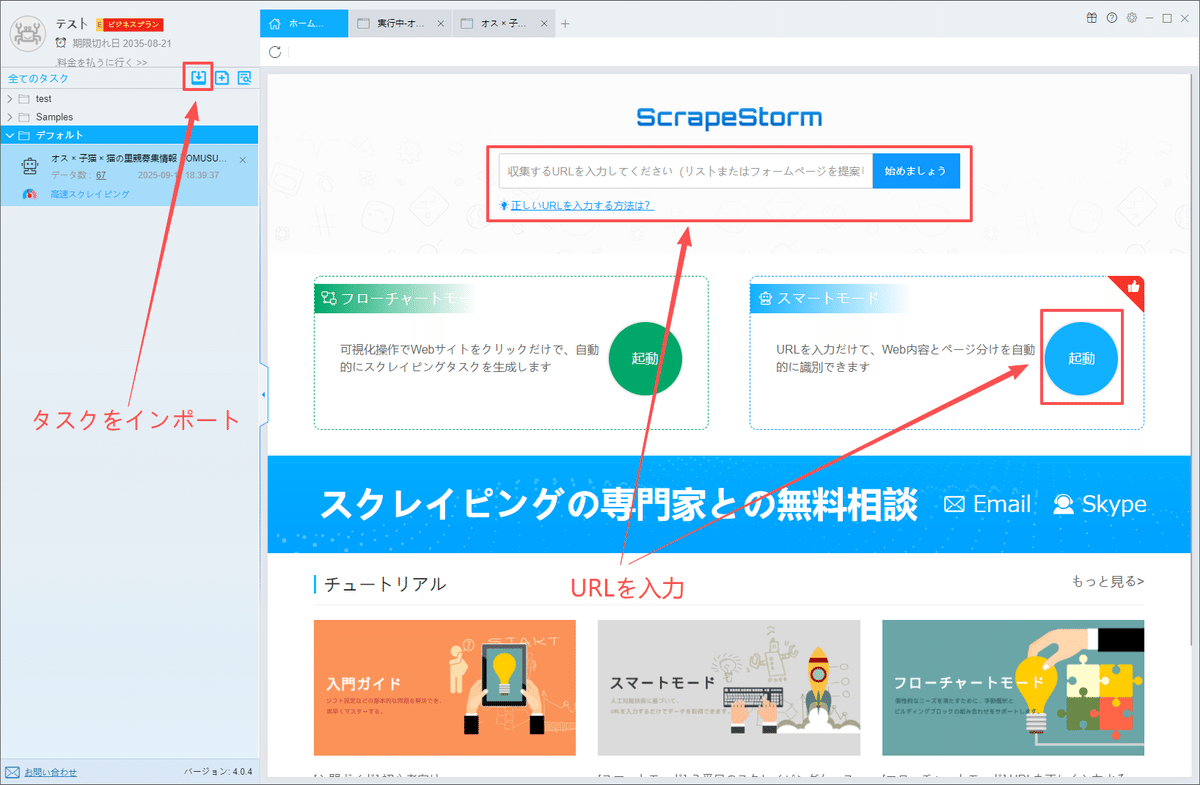Click the バージョン: 4.0.4 text
The width and height of the screenshot is (1200, 785).
click(218, 772)
